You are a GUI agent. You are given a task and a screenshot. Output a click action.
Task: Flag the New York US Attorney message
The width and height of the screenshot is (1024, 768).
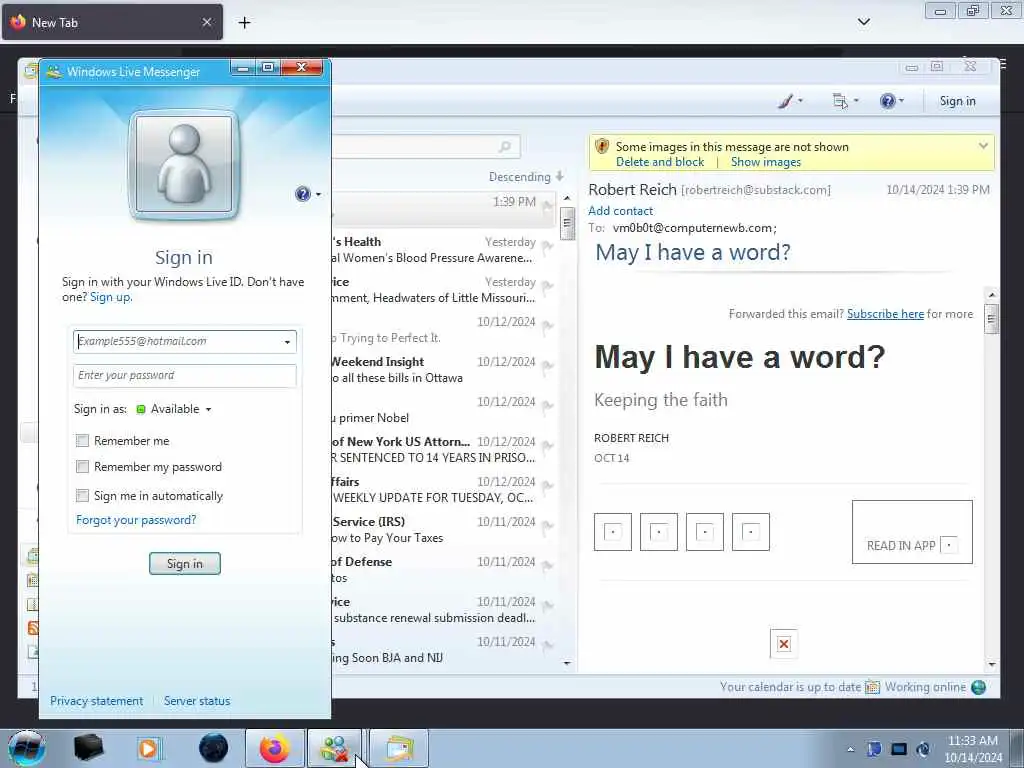[547, 447]
